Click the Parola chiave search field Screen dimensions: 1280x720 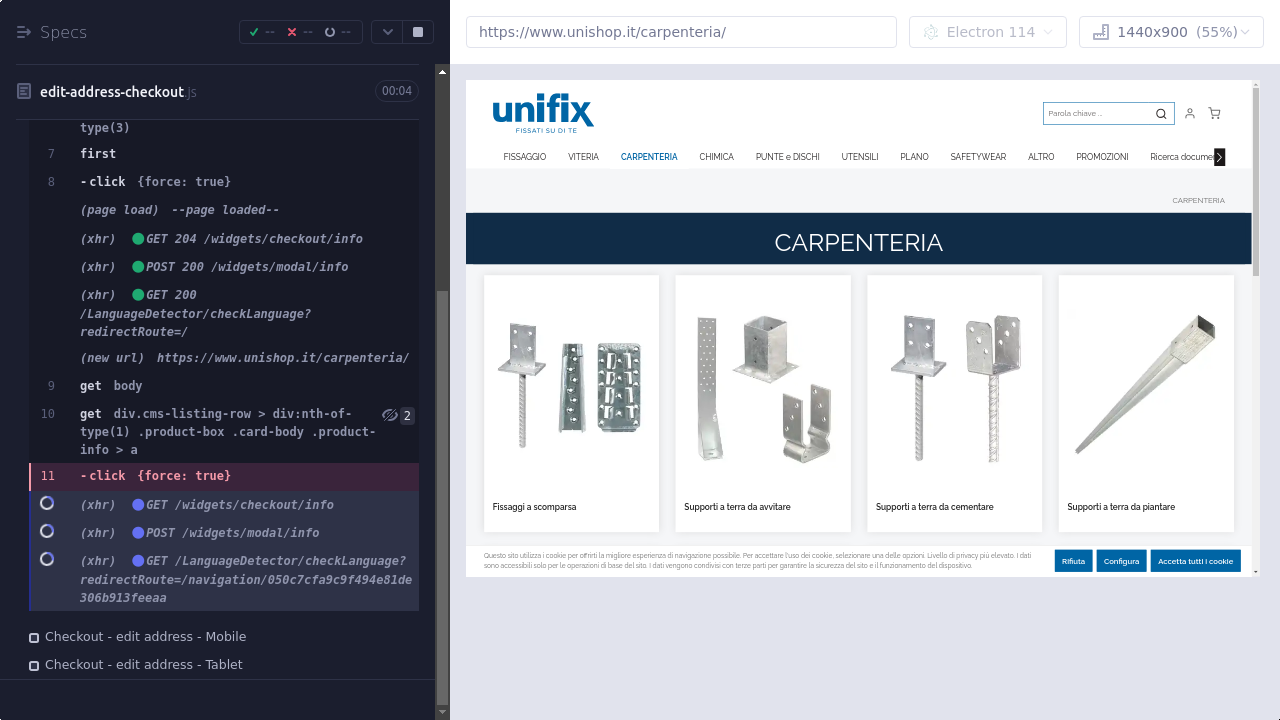click(1097, 114)
